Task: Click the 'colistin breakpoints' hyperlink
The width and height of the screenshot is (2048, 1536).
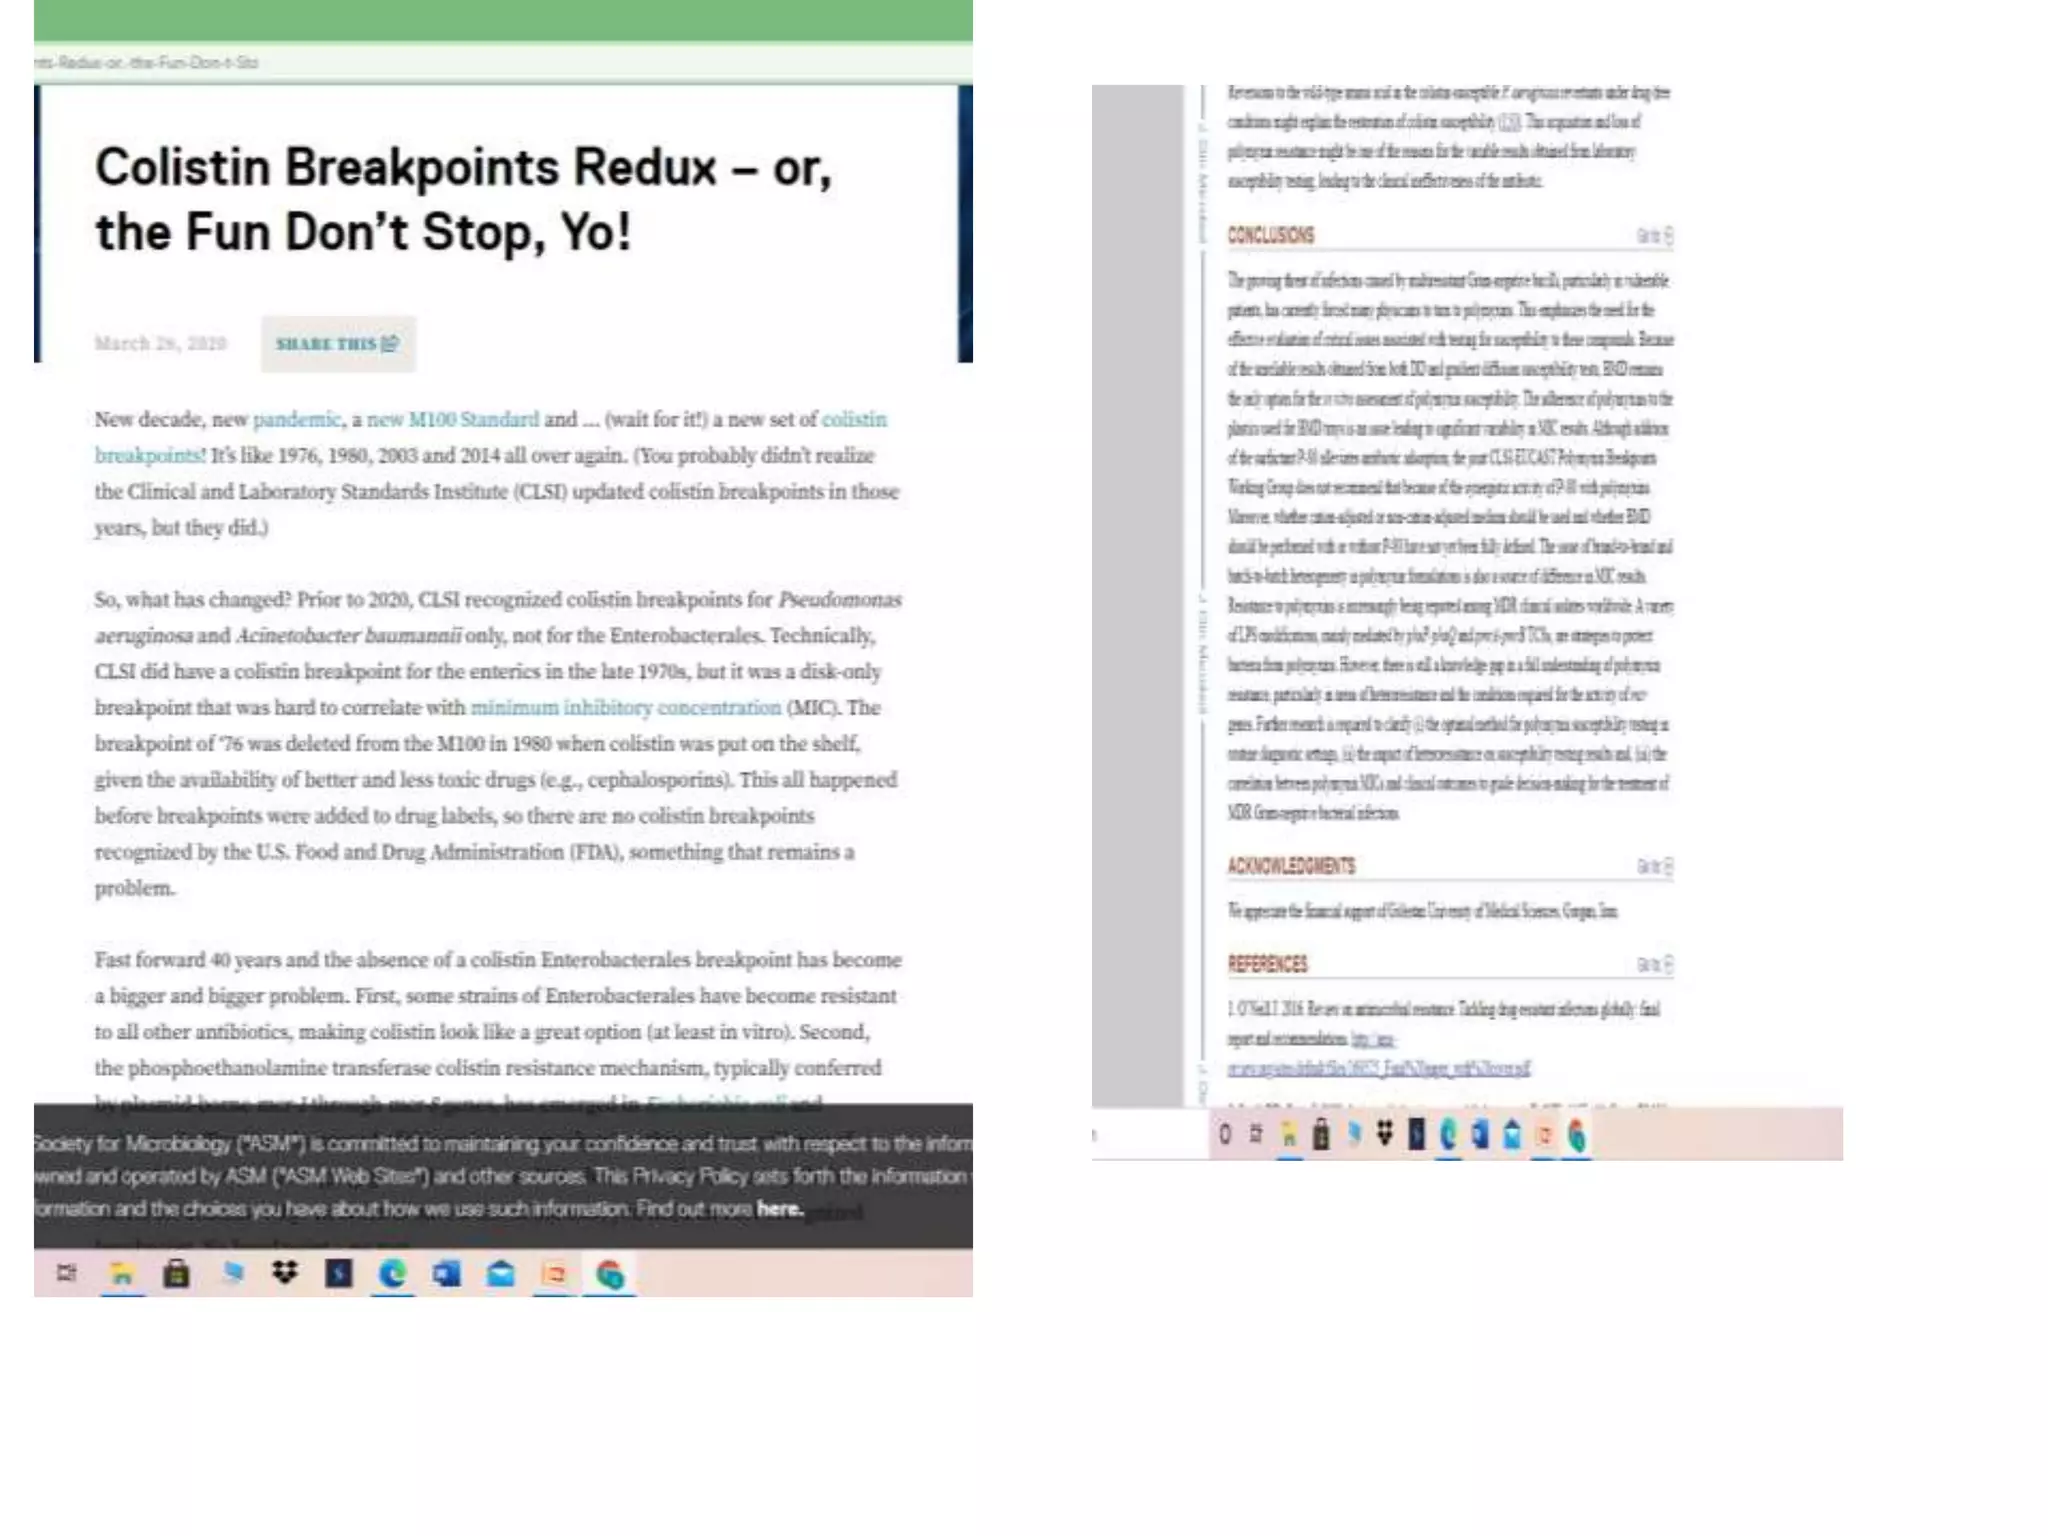Action: click(x=853, y=419)
